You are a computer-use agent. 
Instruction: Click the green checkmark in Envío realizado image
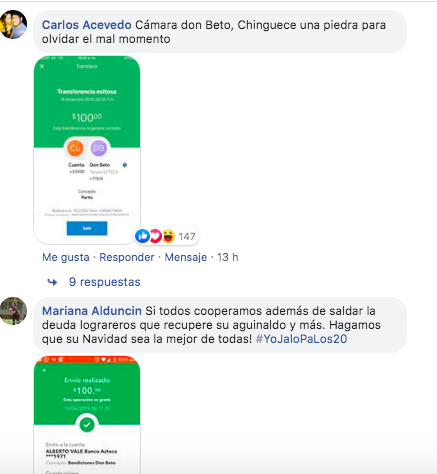click(87, 425)
